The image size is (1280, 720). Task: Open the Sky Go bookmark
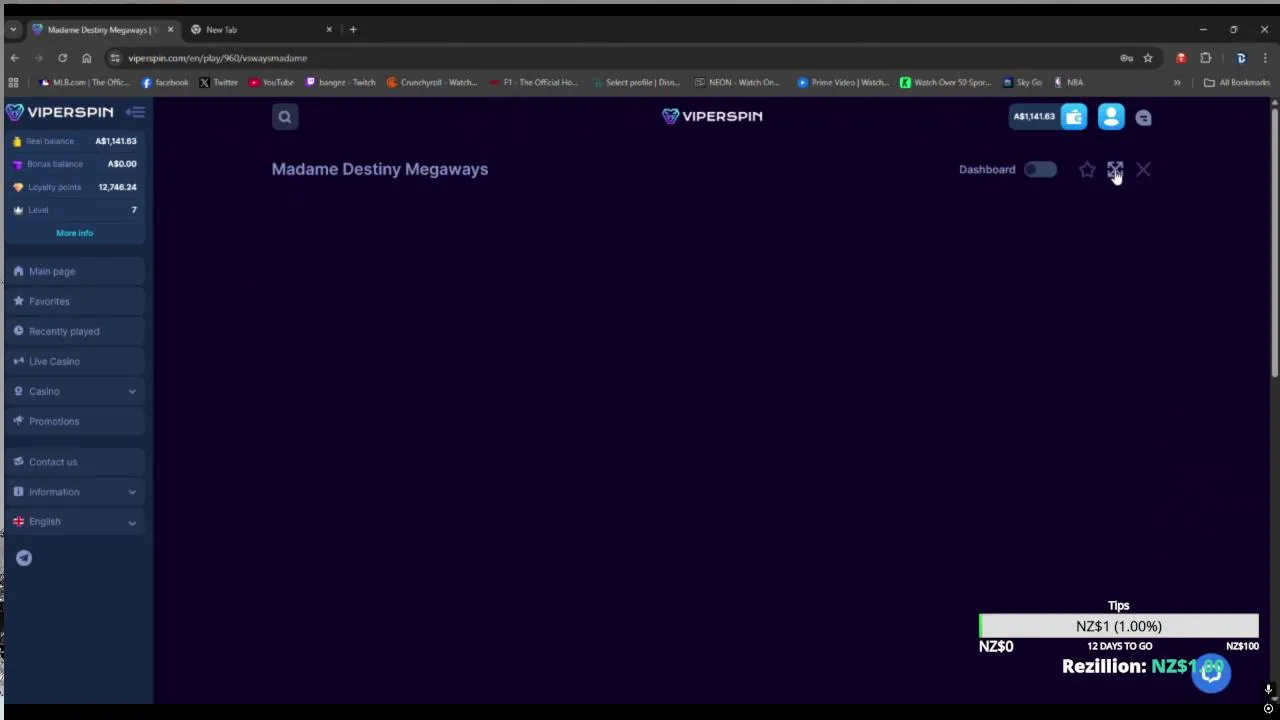[1023, 83]
